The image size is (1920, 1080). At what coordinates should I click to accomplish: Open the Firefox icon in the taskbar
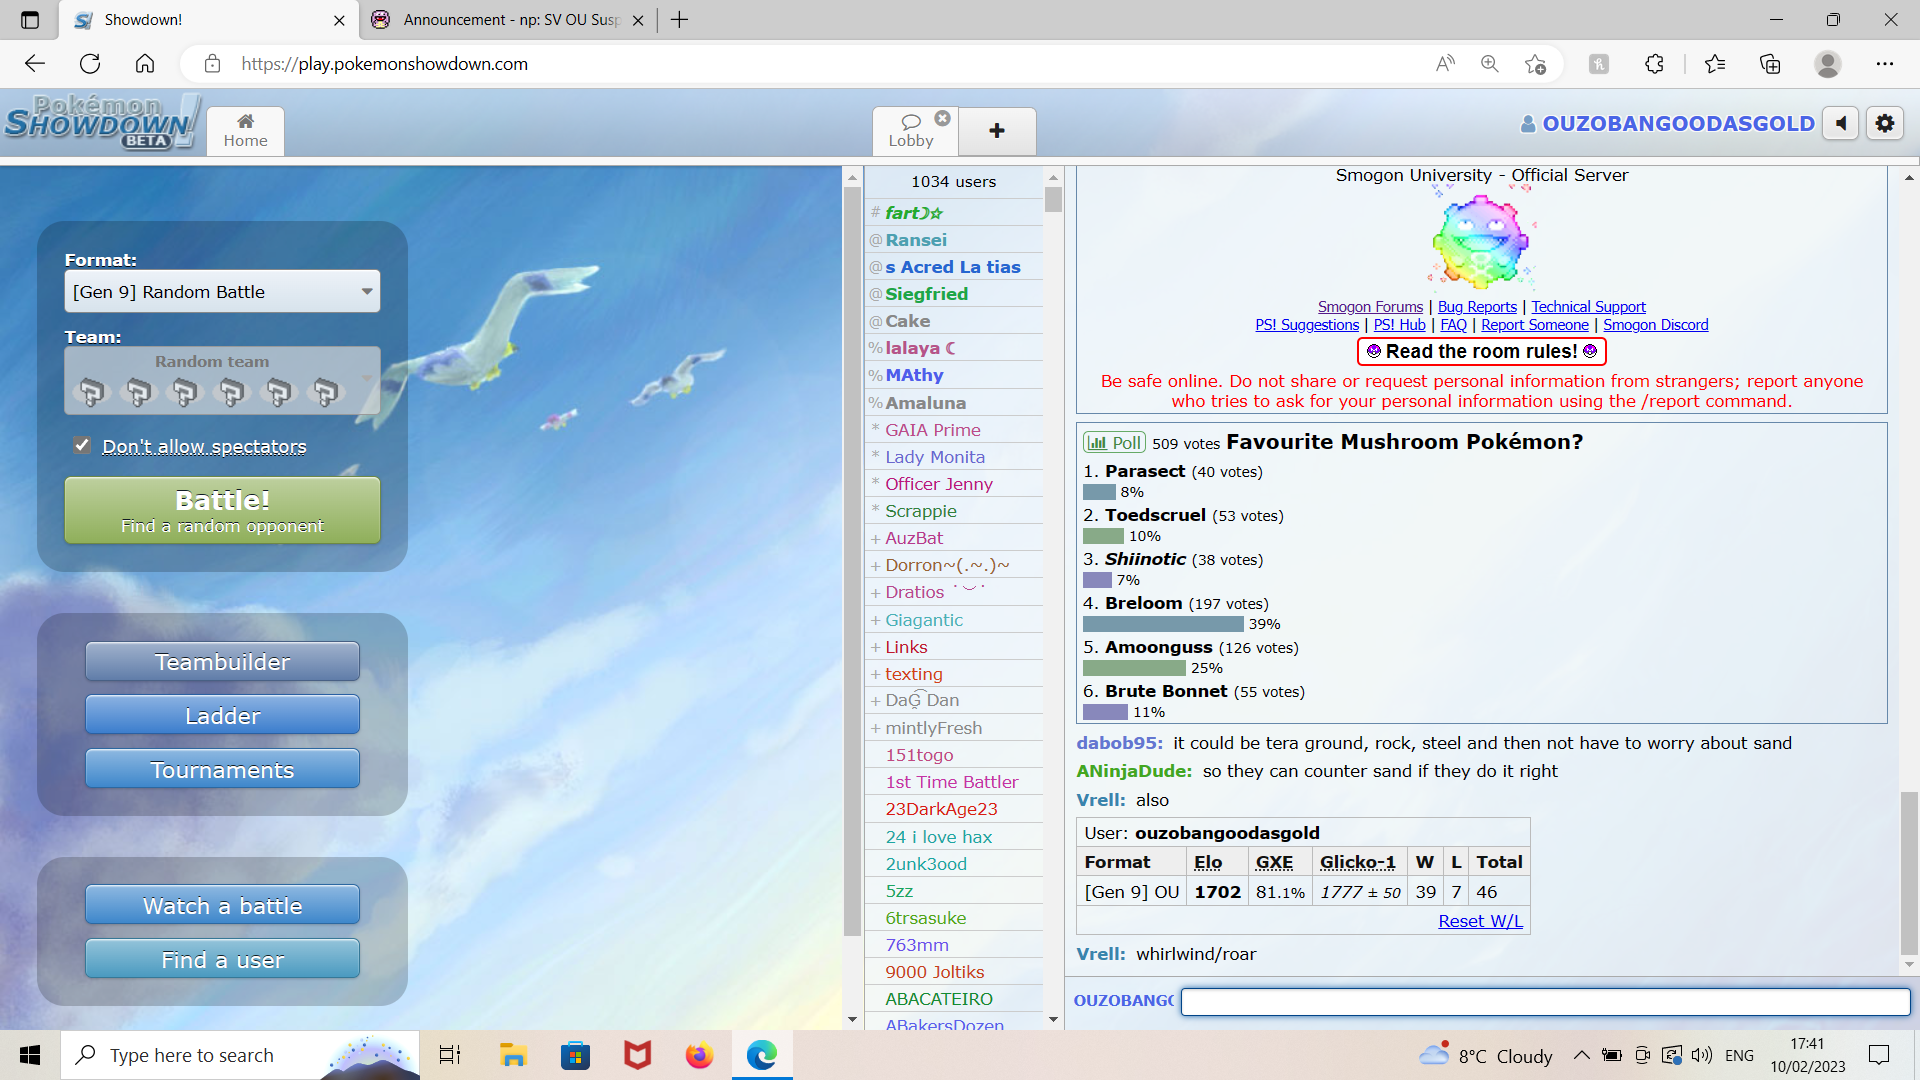coord(699,1055)
